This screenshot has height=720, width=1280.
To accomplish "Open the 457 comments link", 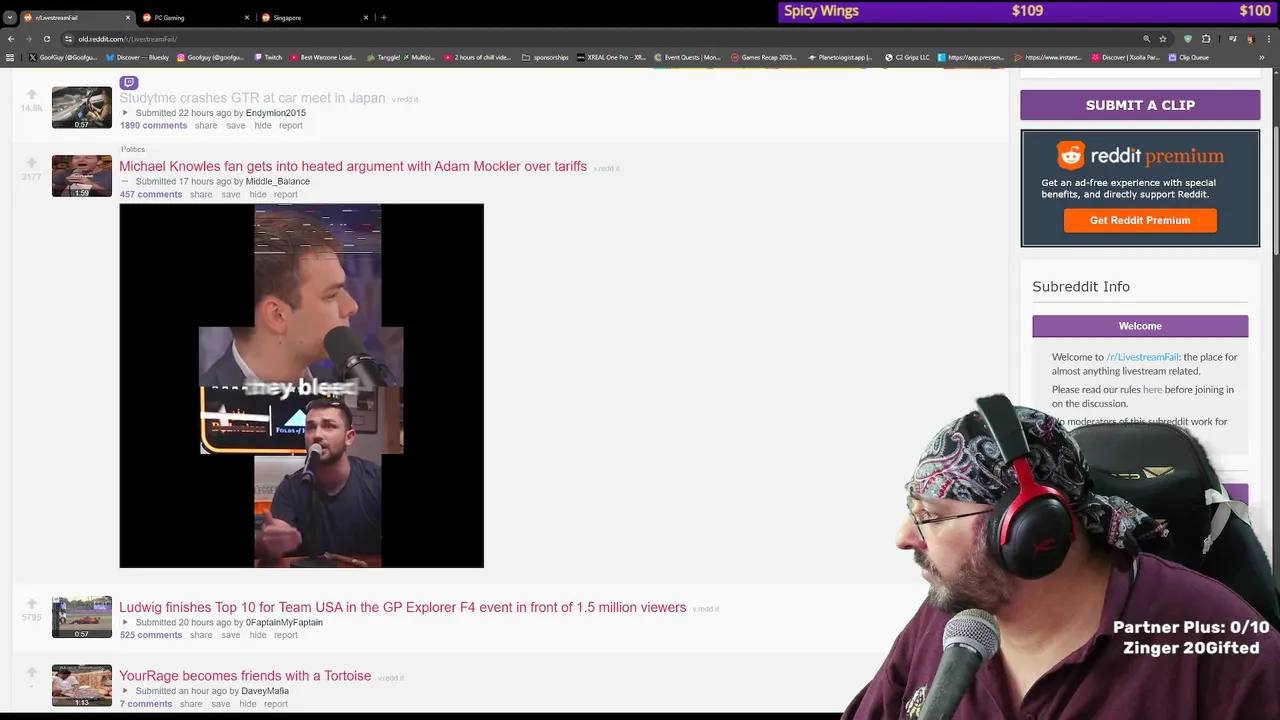I will click(151, 194).
